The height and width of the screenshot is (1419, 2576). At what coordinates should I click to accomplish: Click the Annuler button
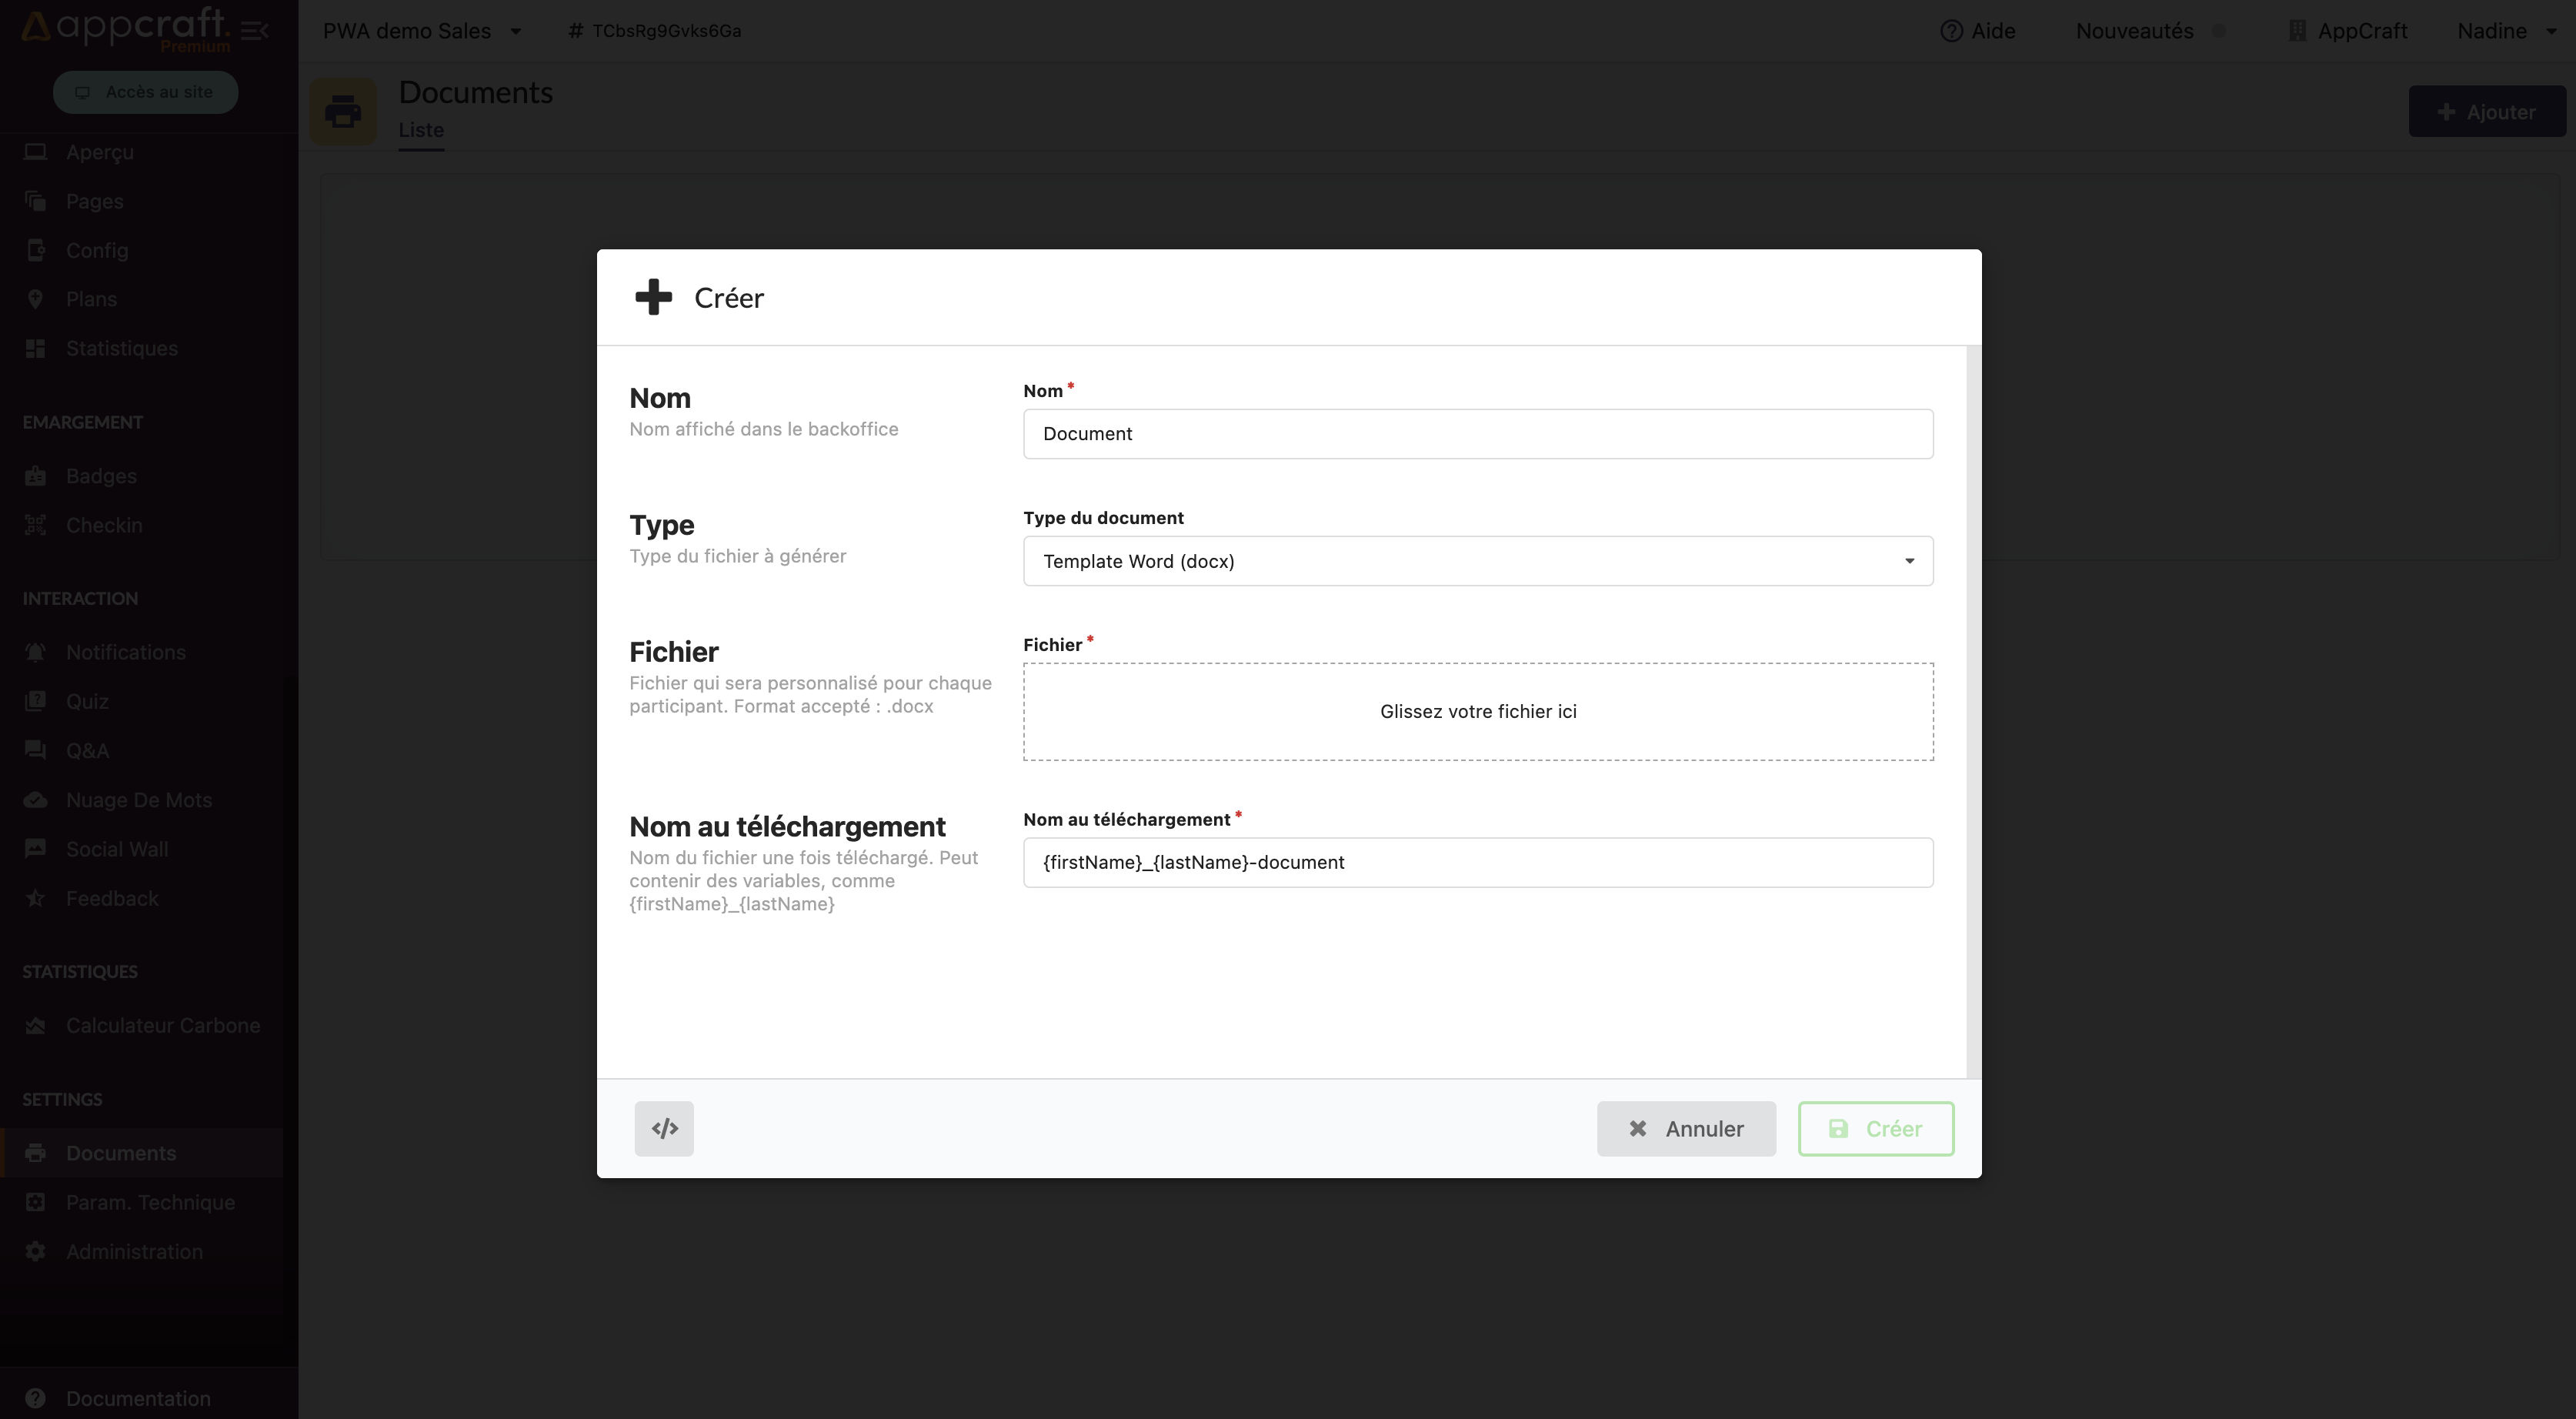tap(1685, 1128)
